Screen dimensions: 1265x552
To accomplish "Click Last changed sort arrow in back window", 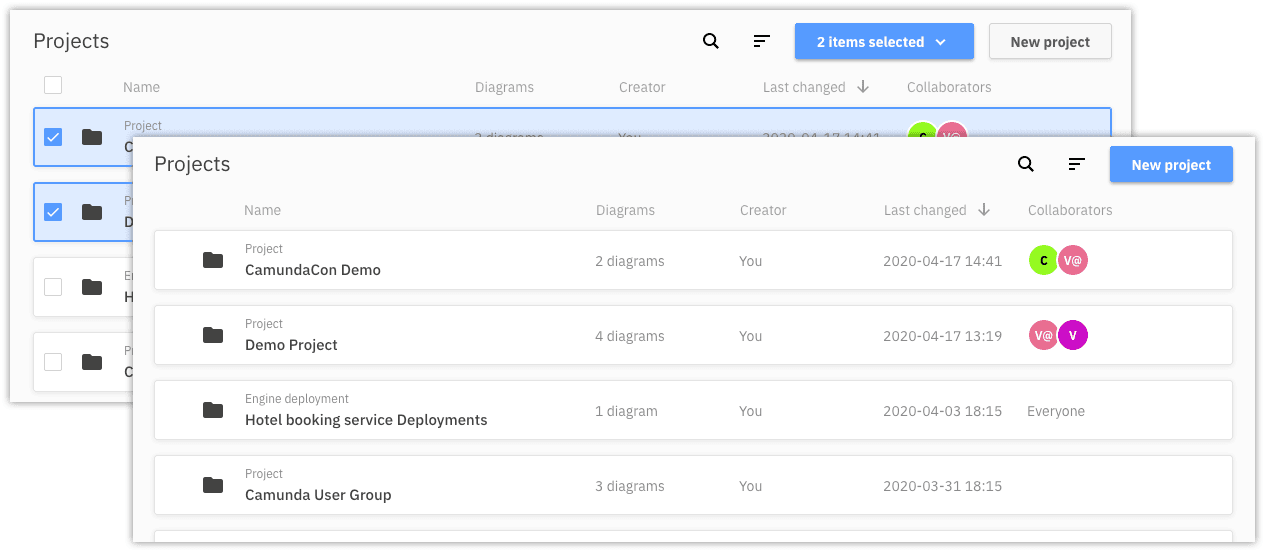I will tap(863, 87).
